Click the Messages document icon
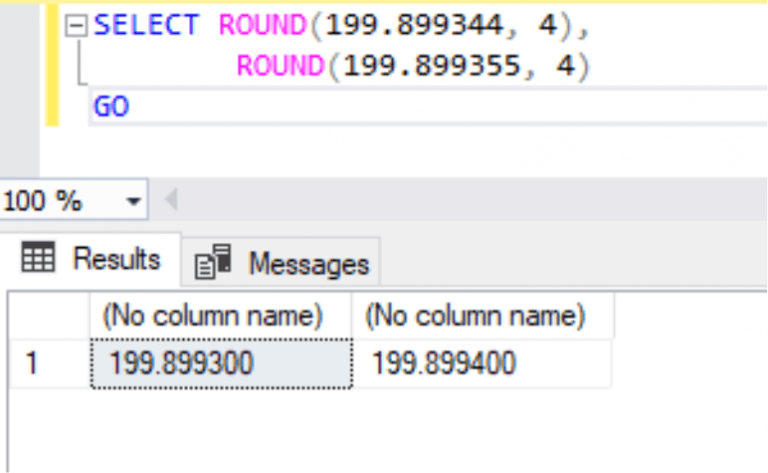The height and width of the screenshot is (473, 768). click(x=213, y=262)
